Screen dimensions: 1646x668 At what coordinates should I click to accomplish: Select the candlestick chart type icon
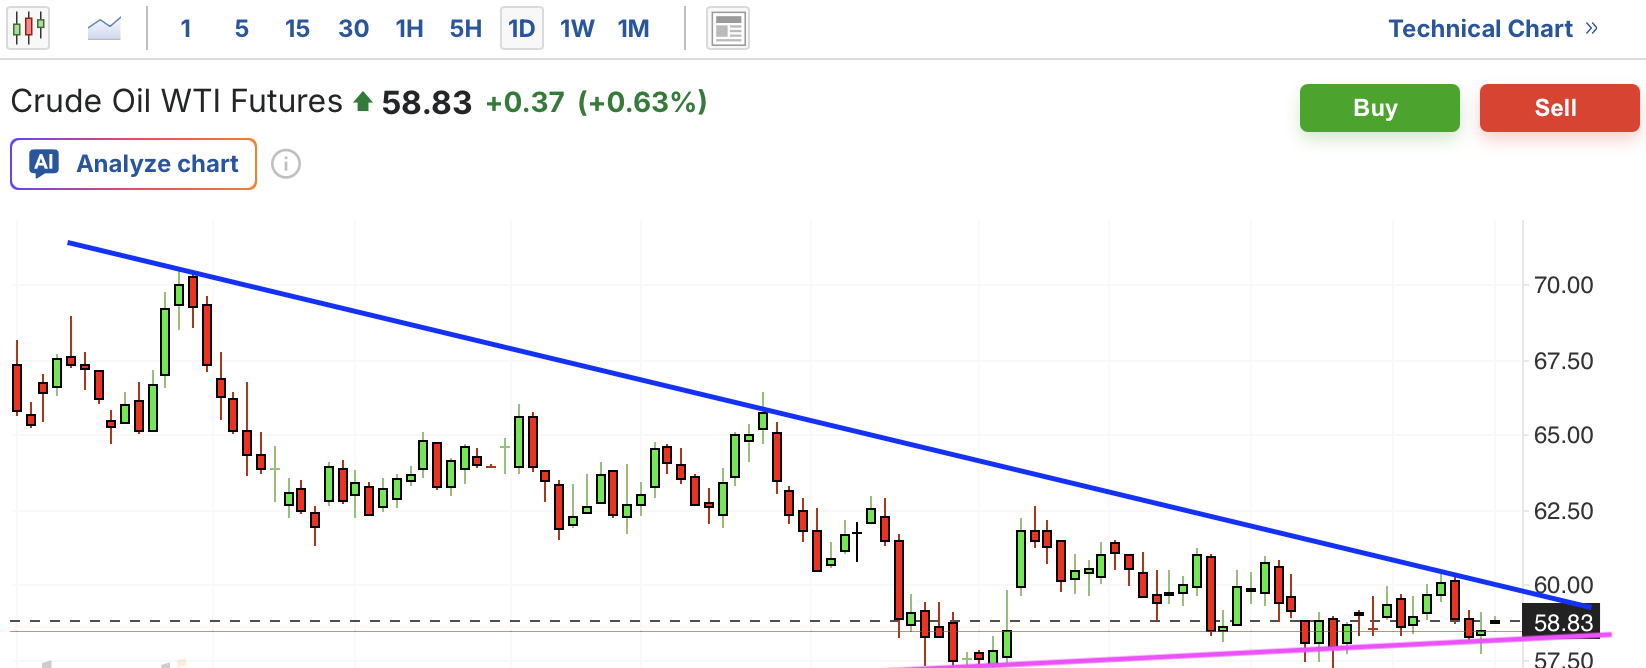point(29,28)
